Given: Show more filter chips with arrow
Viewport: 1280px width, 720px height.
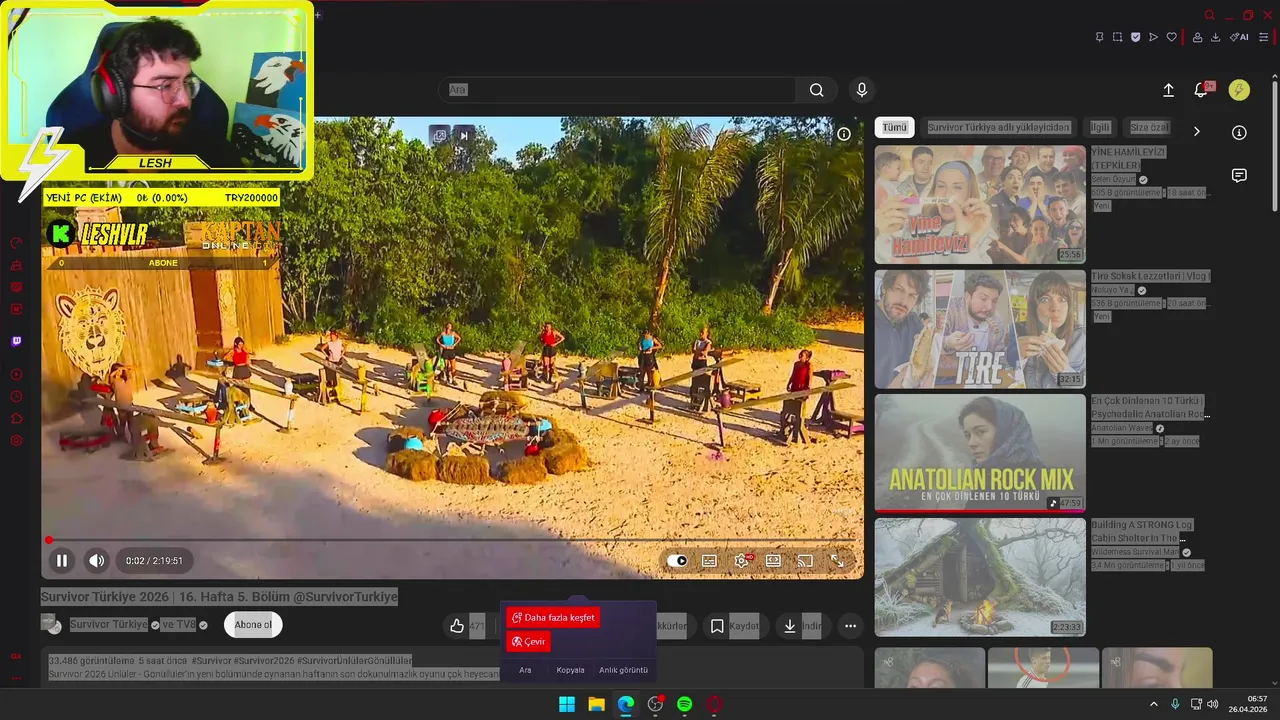Looking at the screenshot, I should coord(1196,131).
